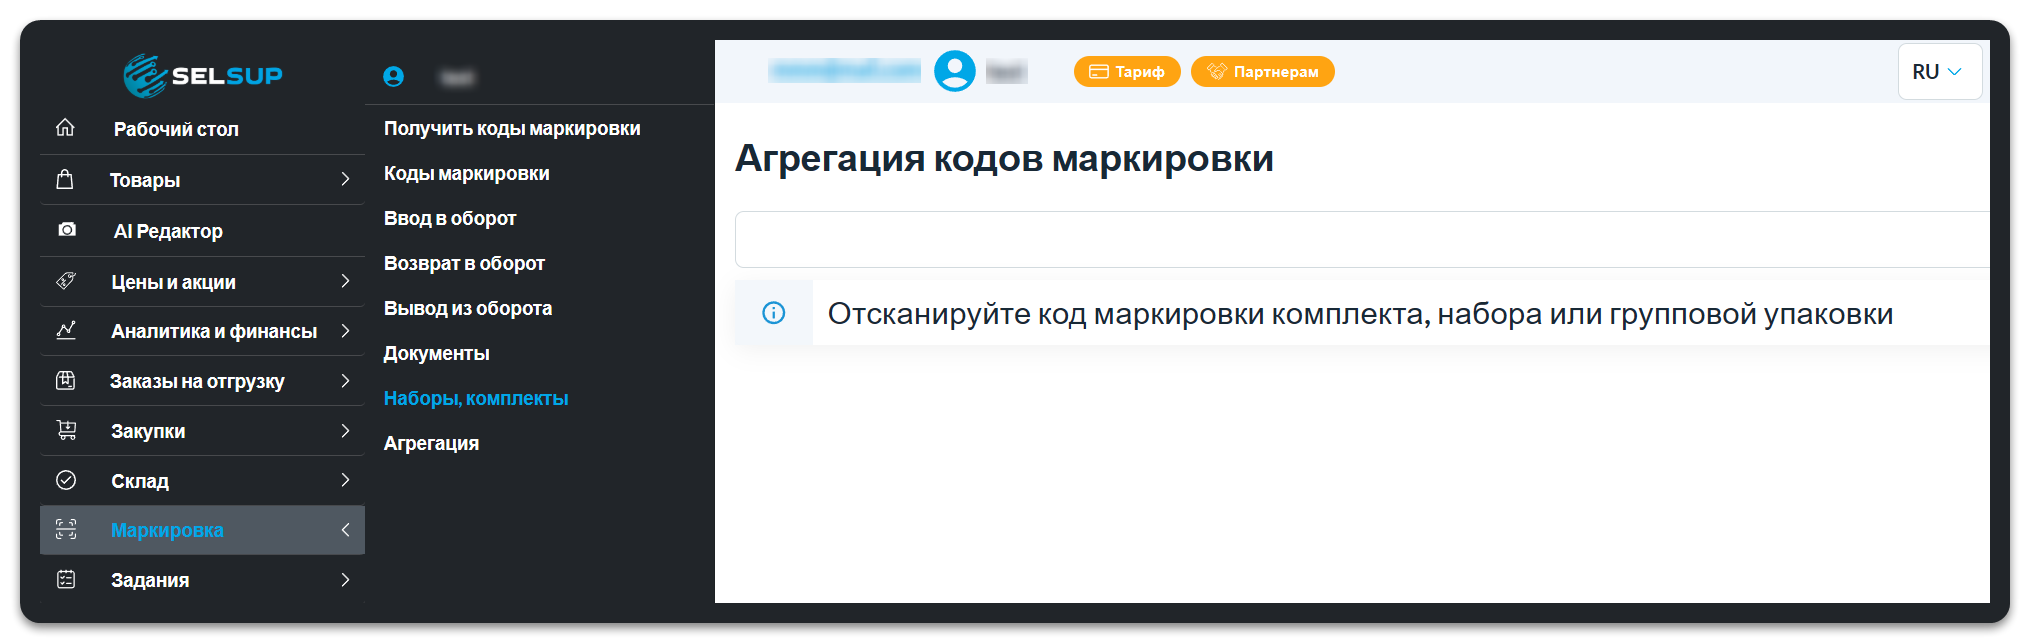2030x643 pixels.
Task: Collapse the Маркировка section chevron
Action: coord(345,530)
